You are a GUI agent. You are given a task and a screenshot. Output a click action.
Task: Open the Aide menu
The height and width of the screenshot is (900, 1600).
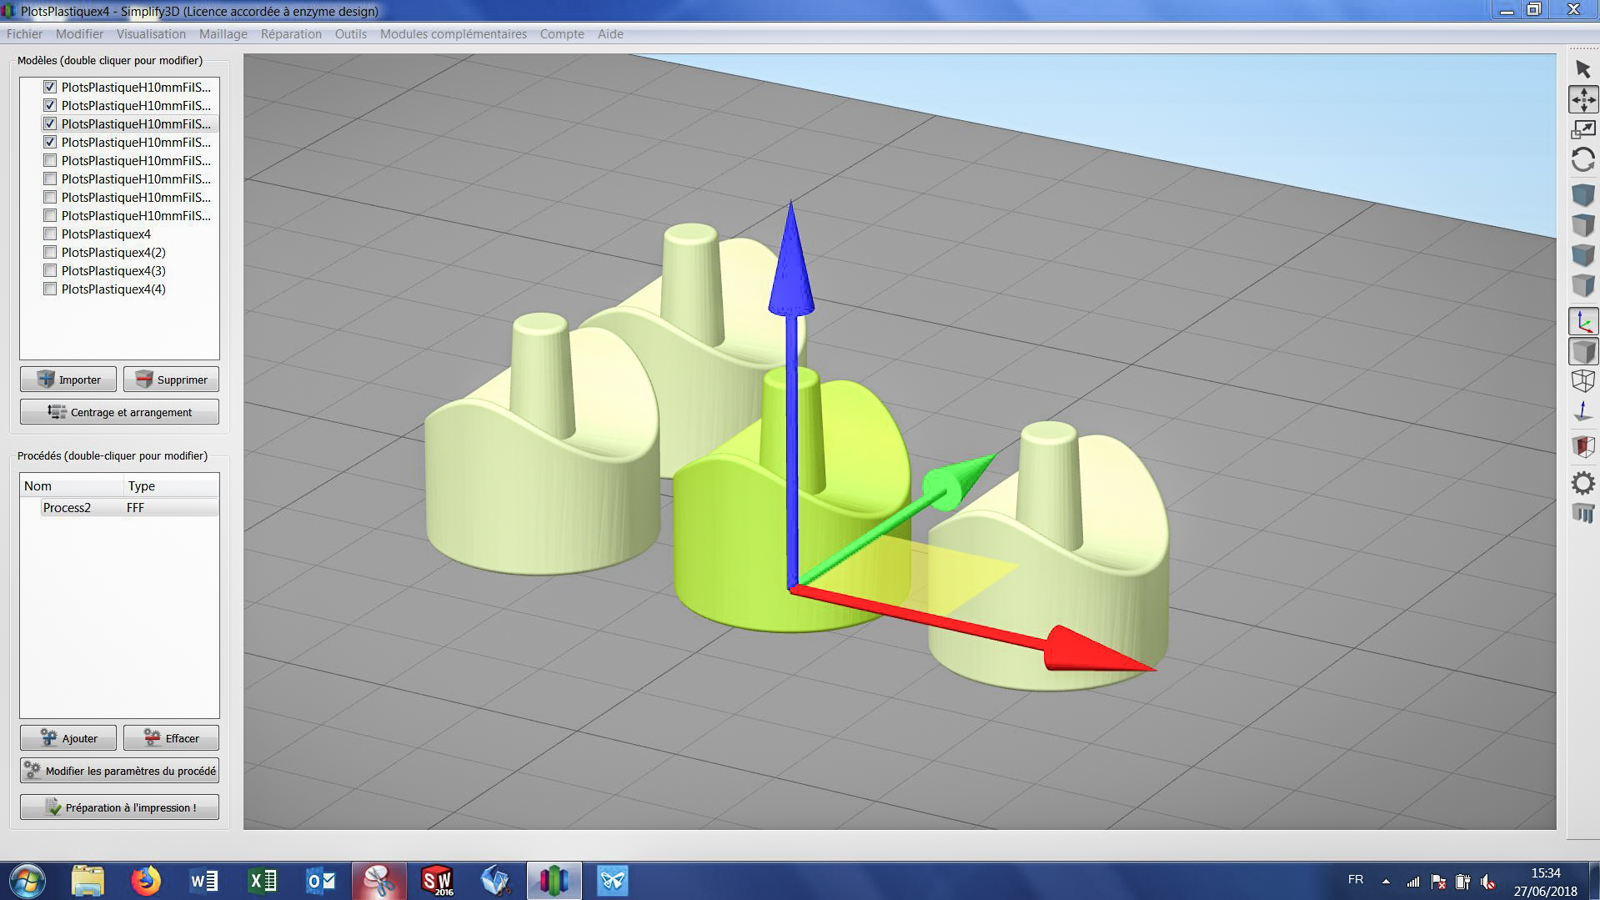click(610, 34)
